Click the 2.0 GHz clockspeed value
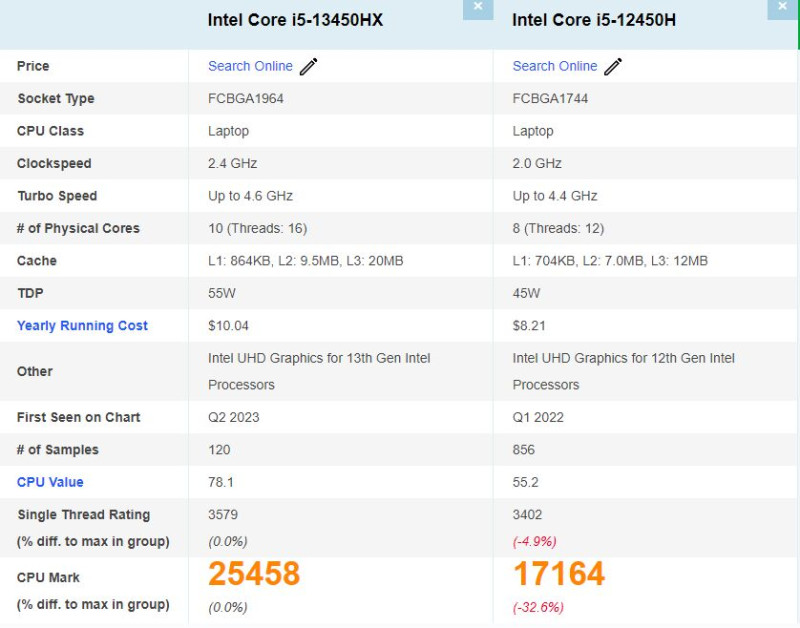The image size is (800, 628). click(x=537, y=163)
